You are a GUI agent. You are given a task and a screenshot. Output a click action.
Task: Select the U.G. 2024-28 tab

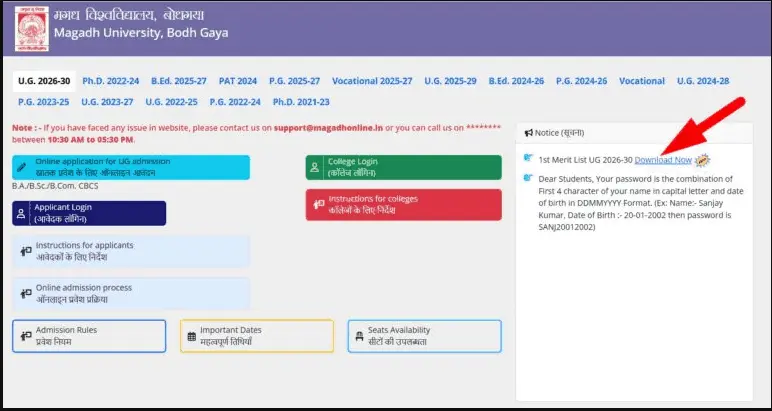703,81
